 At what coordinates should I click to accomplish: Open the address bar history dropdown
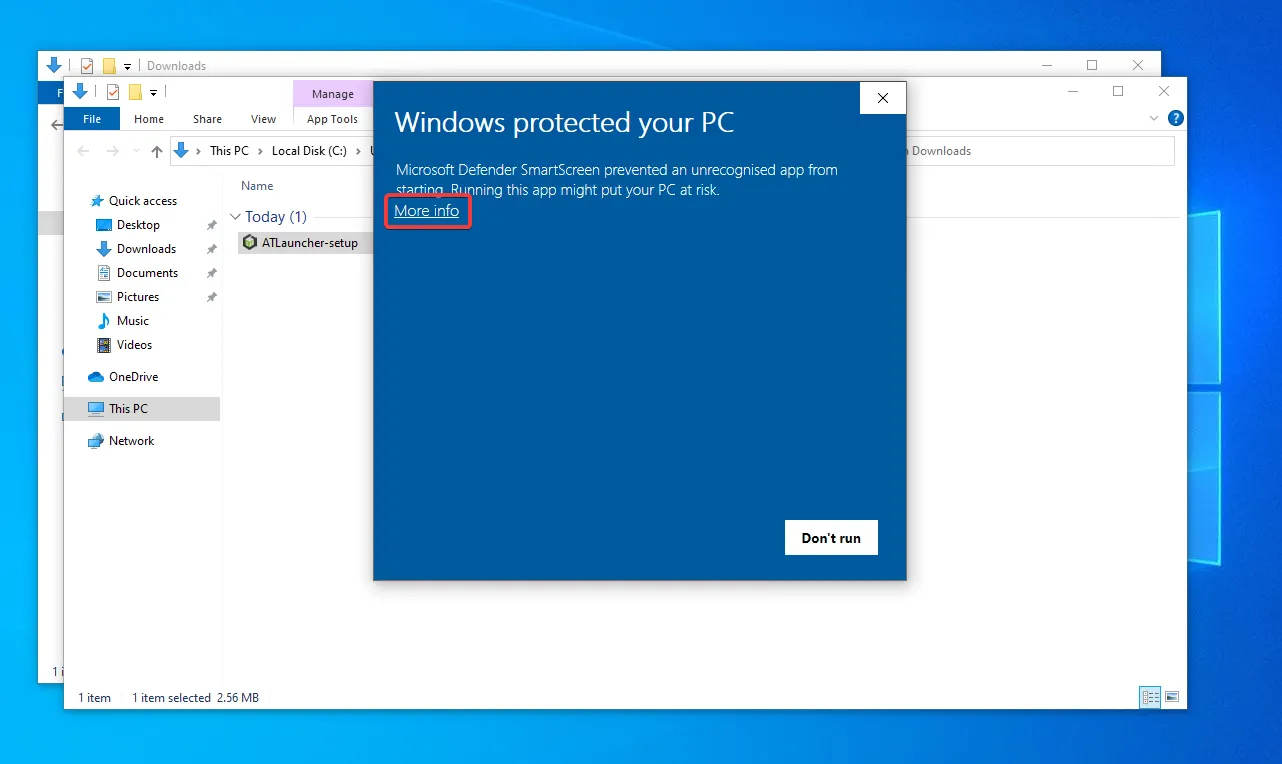tap(135, 150)
